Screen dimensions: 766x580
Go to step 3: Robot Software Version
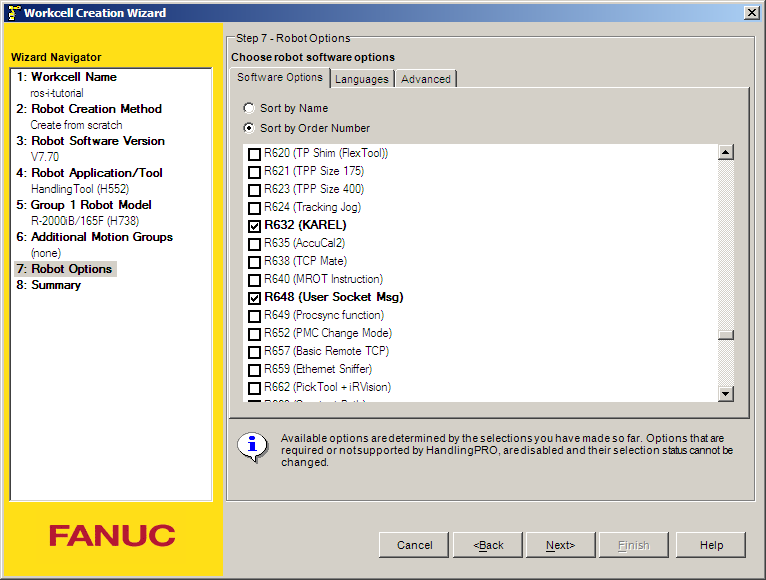pos(90,141)
